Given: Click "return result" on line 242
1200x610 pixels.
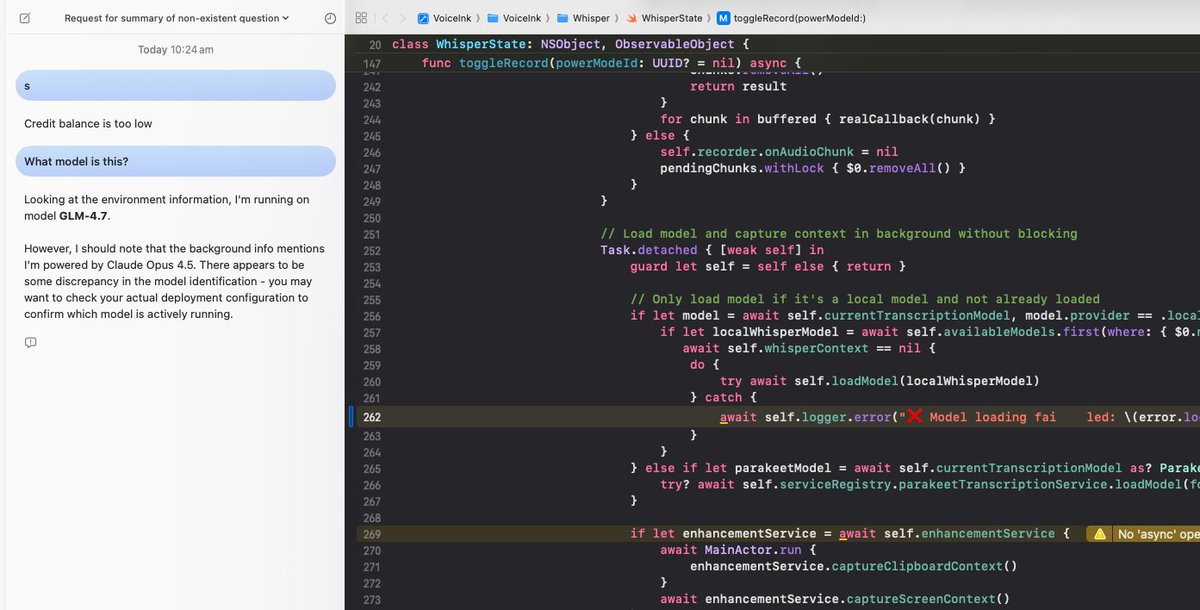Looking at the screenshot, I should pyautogui.click(x=738, y=86).
